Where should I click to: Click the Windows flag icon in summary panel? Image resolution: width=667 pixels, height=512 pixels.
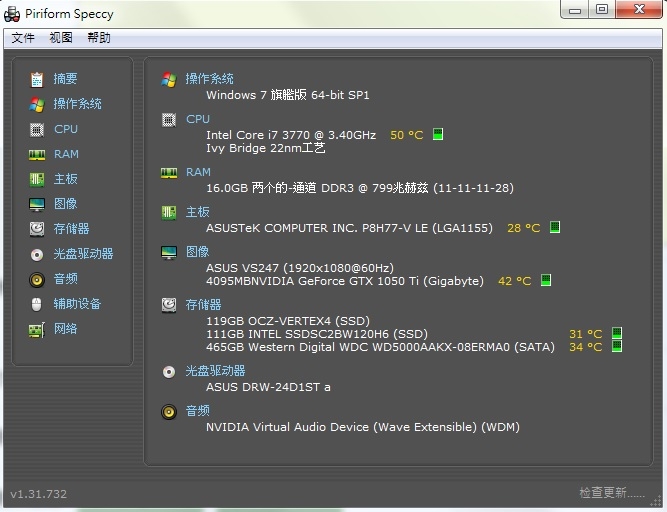(x=169, y=79)
